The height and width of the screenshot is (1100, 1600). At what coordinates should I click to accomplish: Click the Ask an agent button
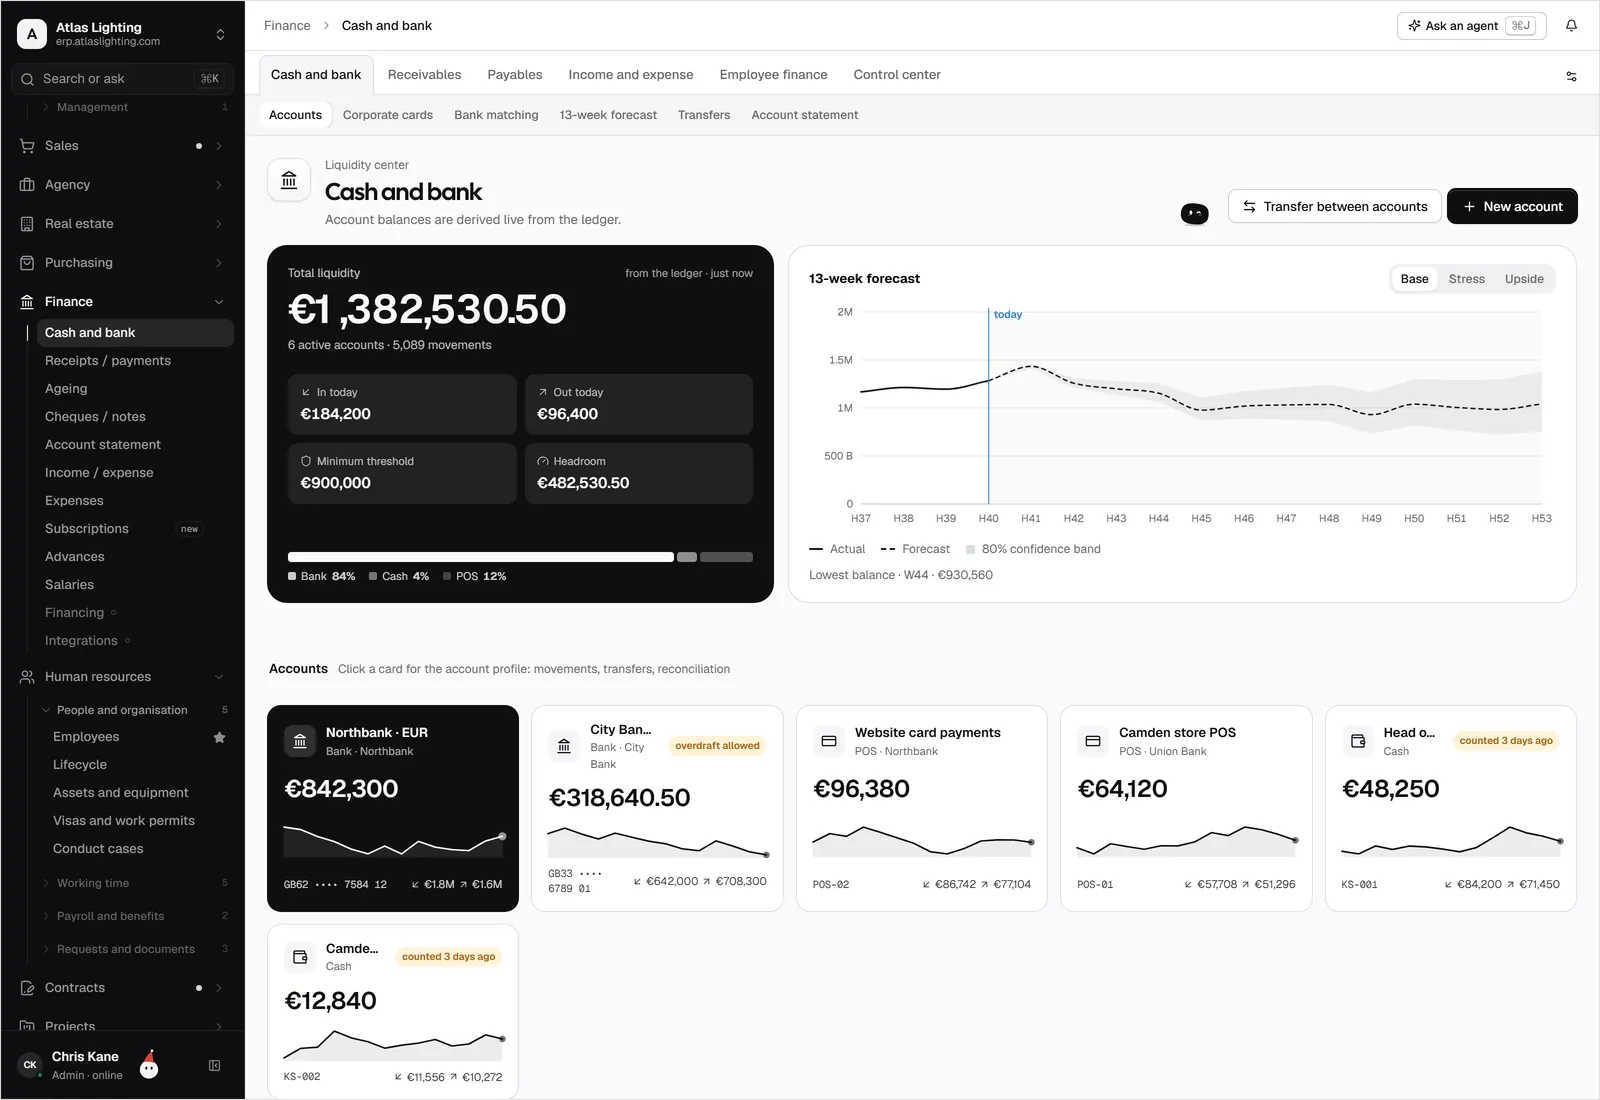click(x=1471, y=26)
